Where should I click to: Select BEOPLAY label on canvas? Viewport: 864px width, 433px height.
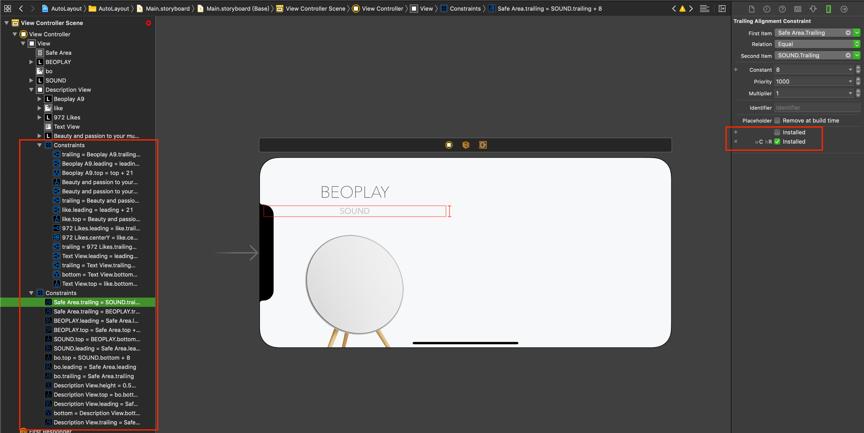click(354, 192)
